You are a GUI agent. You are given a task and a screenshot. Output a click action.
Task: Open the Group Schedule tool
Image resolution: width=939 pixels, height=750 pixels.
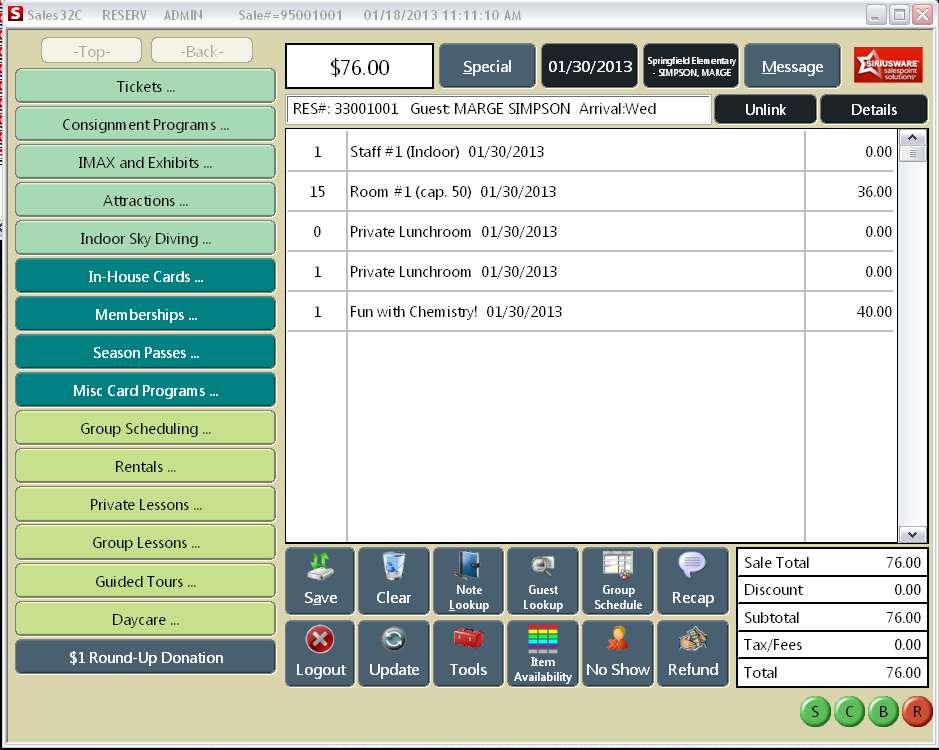pos(618,580)
